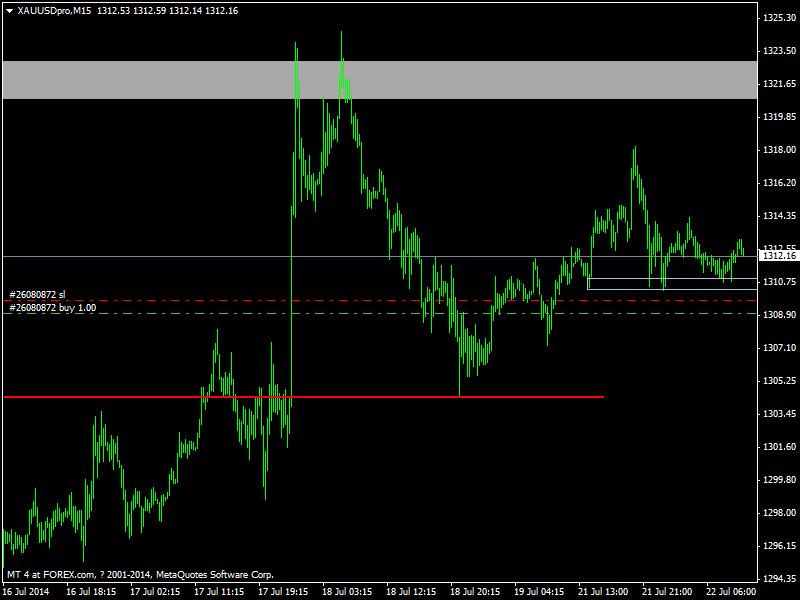Click time axis label 18 Jul 12:15

411,592
